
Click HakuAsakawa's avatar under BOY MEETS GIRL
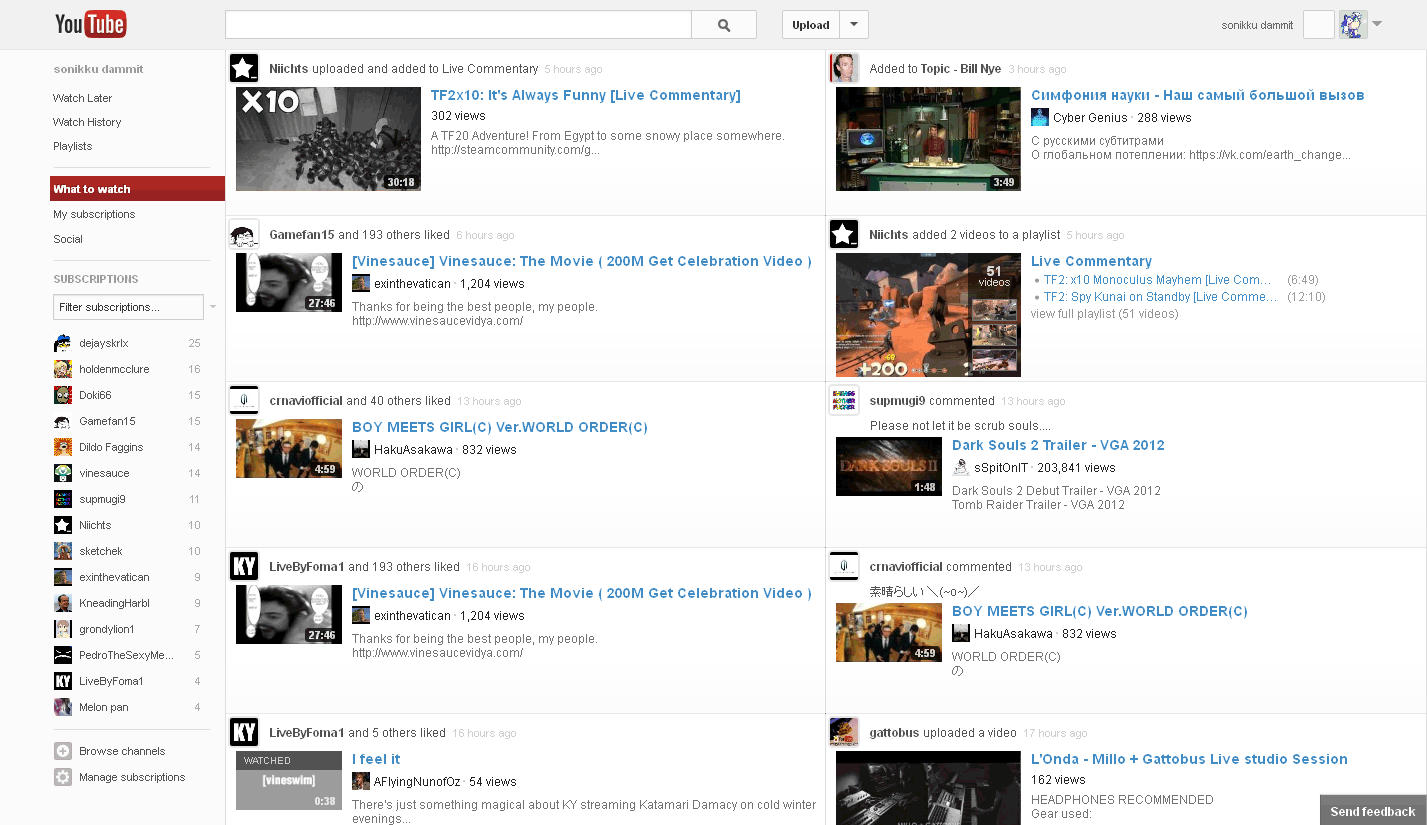point(361,449)
